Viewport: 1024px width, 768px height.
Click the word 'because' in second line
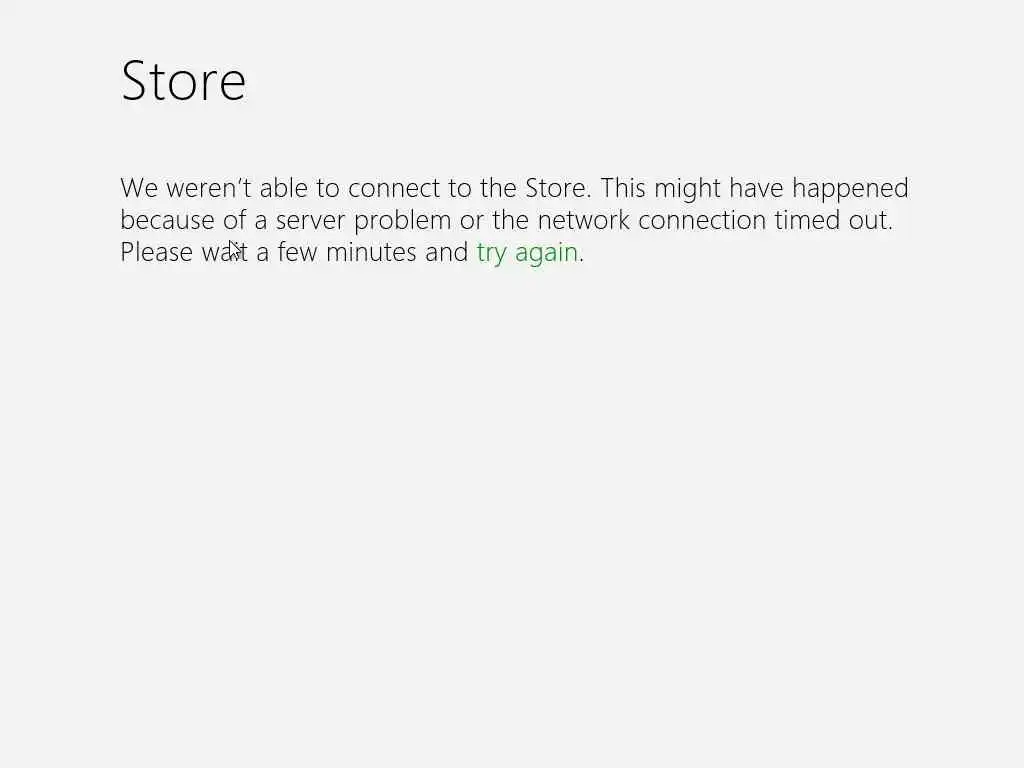167,220
